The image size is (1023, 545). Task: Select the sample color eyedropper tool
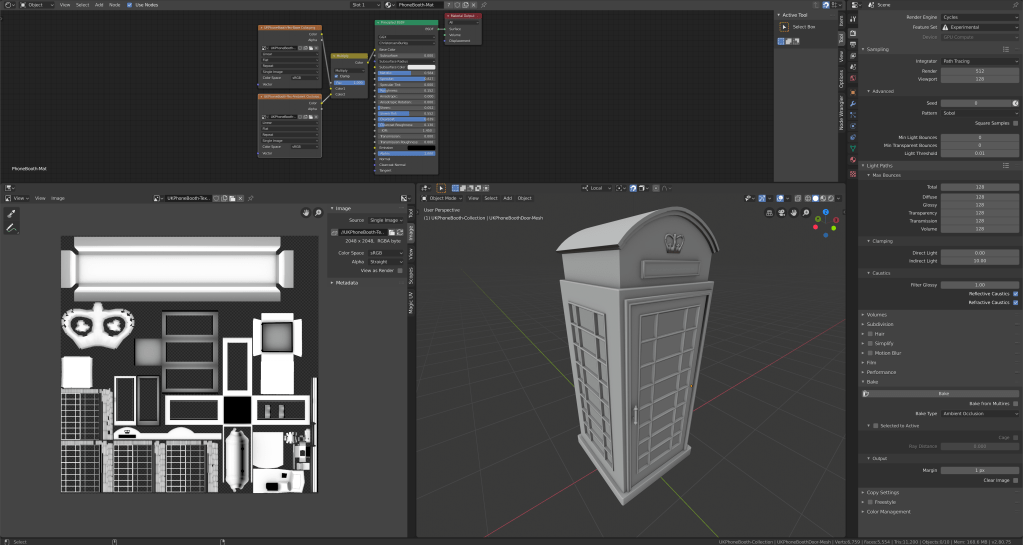pos(11,214)
